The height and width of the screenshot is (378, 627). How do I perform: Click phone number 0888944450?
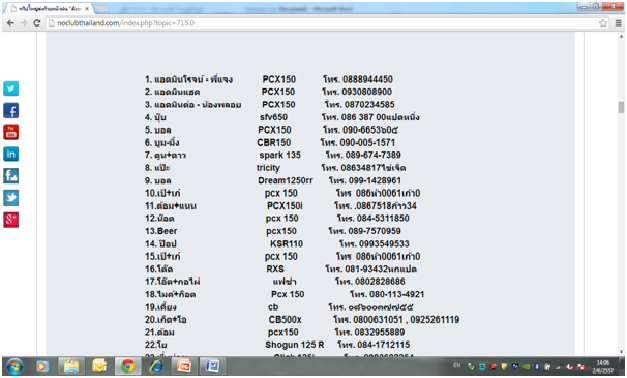(368, 79)
